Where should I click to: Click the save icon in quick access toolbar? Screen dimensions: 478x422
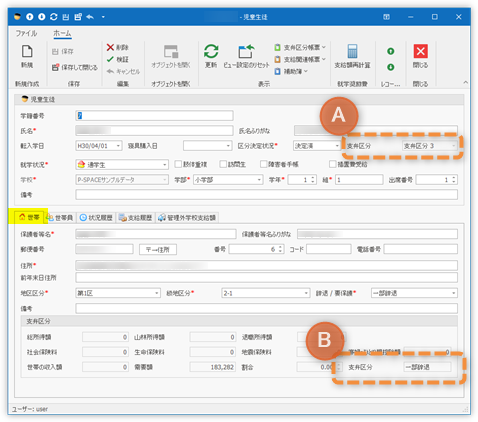pyautogui.click(x=66, y=17)
